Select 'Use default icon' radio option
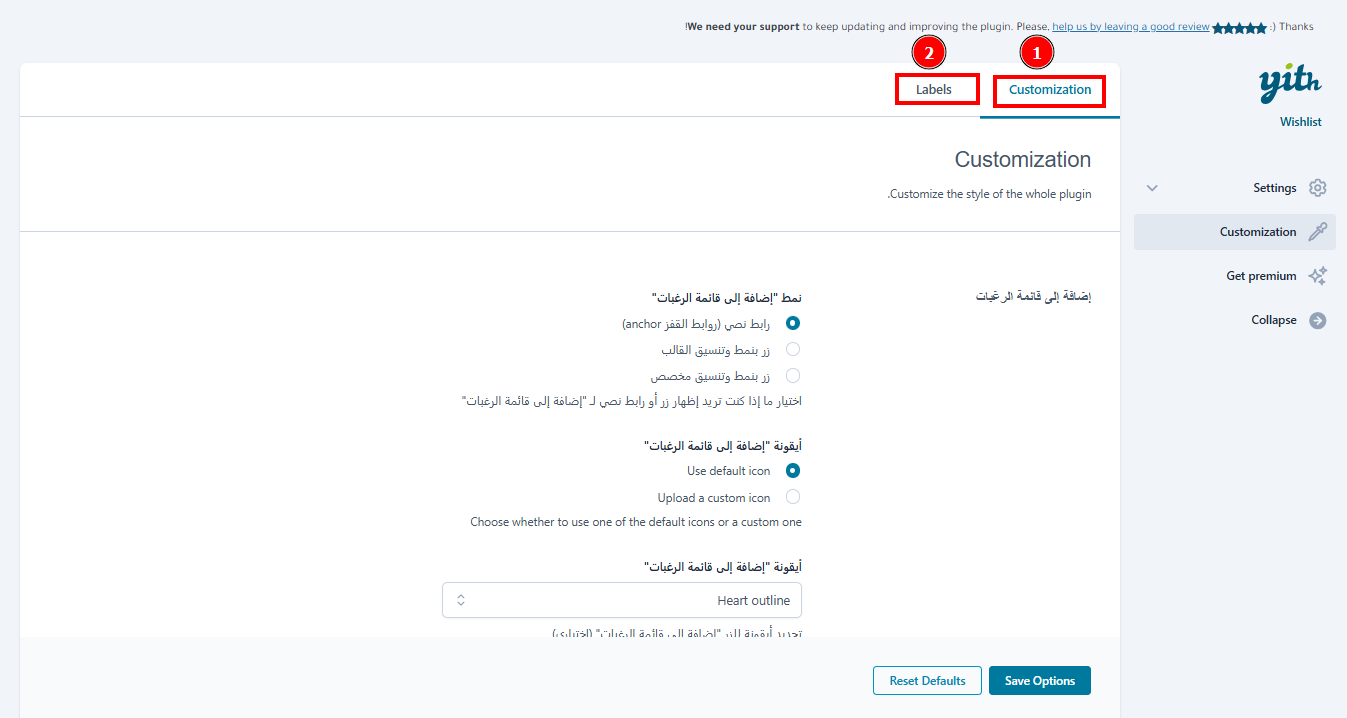The image size is (1347, 718). [793, 471]
